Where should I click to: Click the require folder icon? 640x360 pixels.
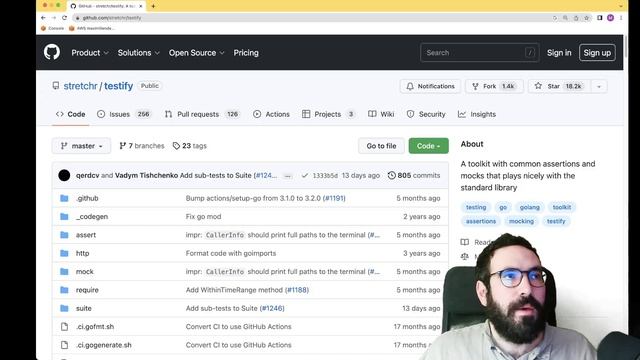[x=64, y=290]
